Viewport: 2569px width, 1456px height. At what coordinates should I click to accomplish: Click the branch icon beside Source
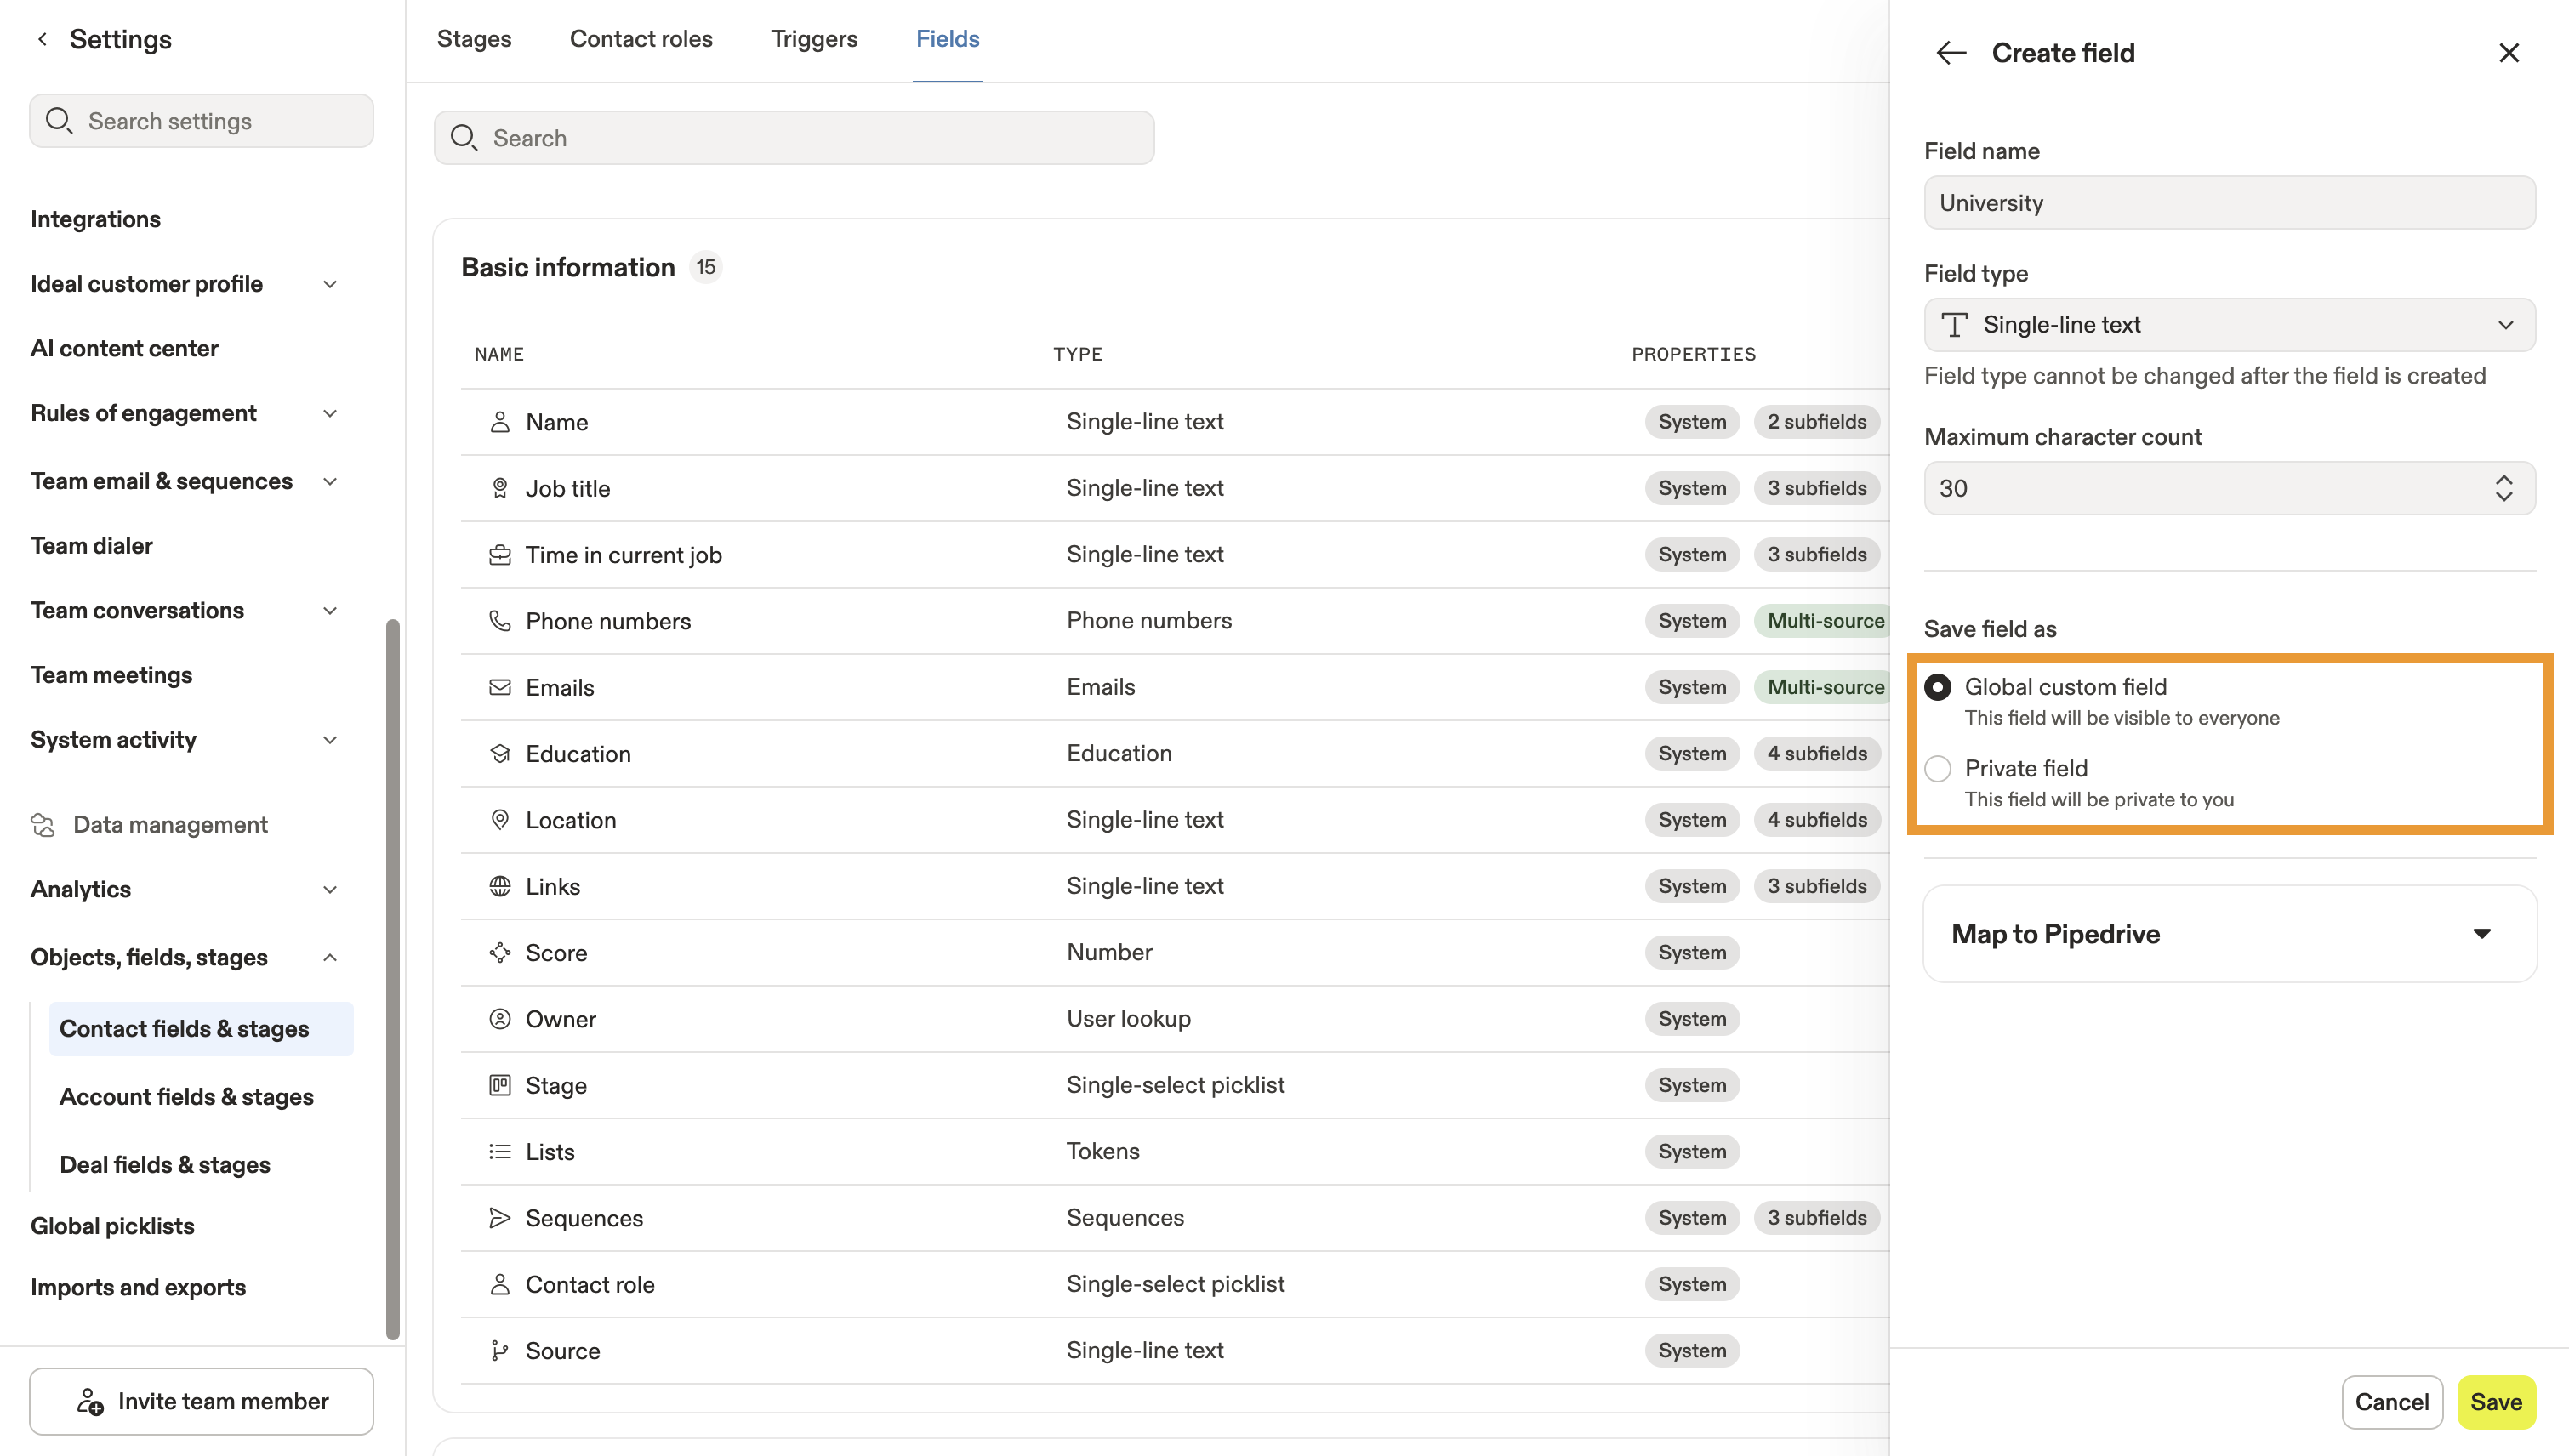tap(500, 1351)
